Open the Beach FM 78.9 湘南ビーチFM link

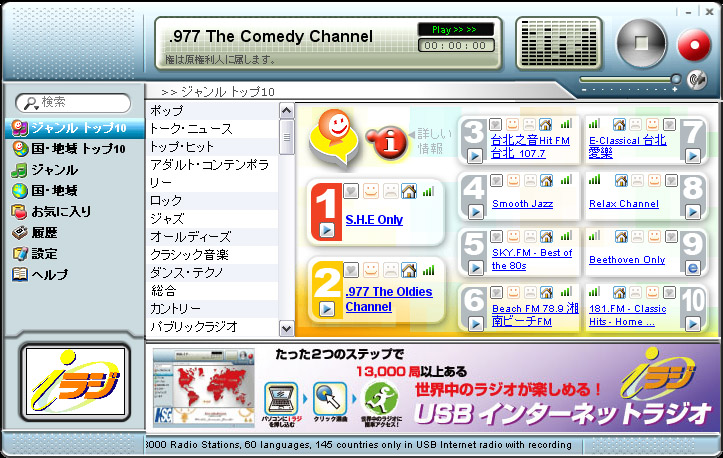coord(535,315)
